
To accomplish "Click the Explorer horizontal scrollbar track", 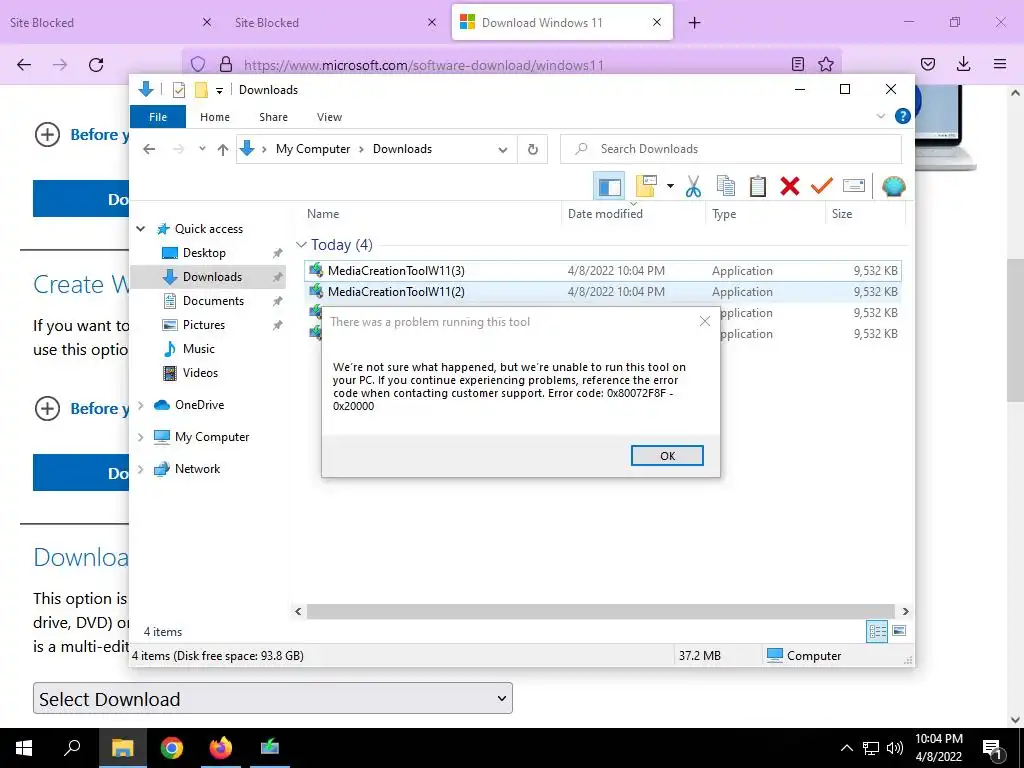I will coord(600,611).
